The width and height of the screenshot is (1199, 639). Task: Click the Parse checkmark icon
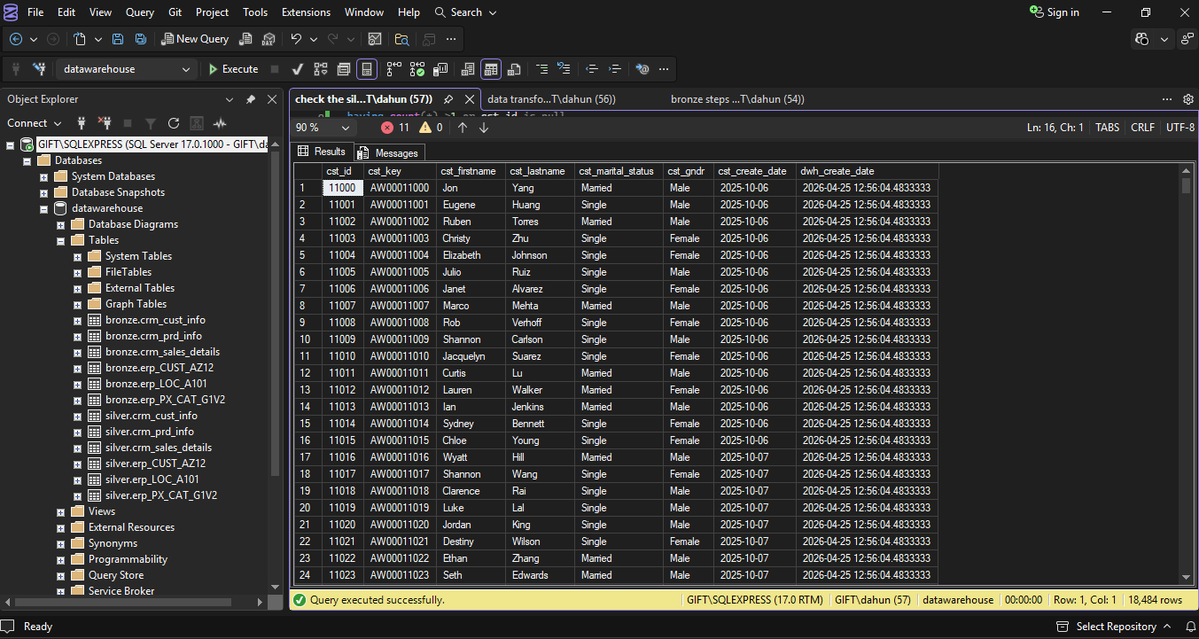coord(298,70)
